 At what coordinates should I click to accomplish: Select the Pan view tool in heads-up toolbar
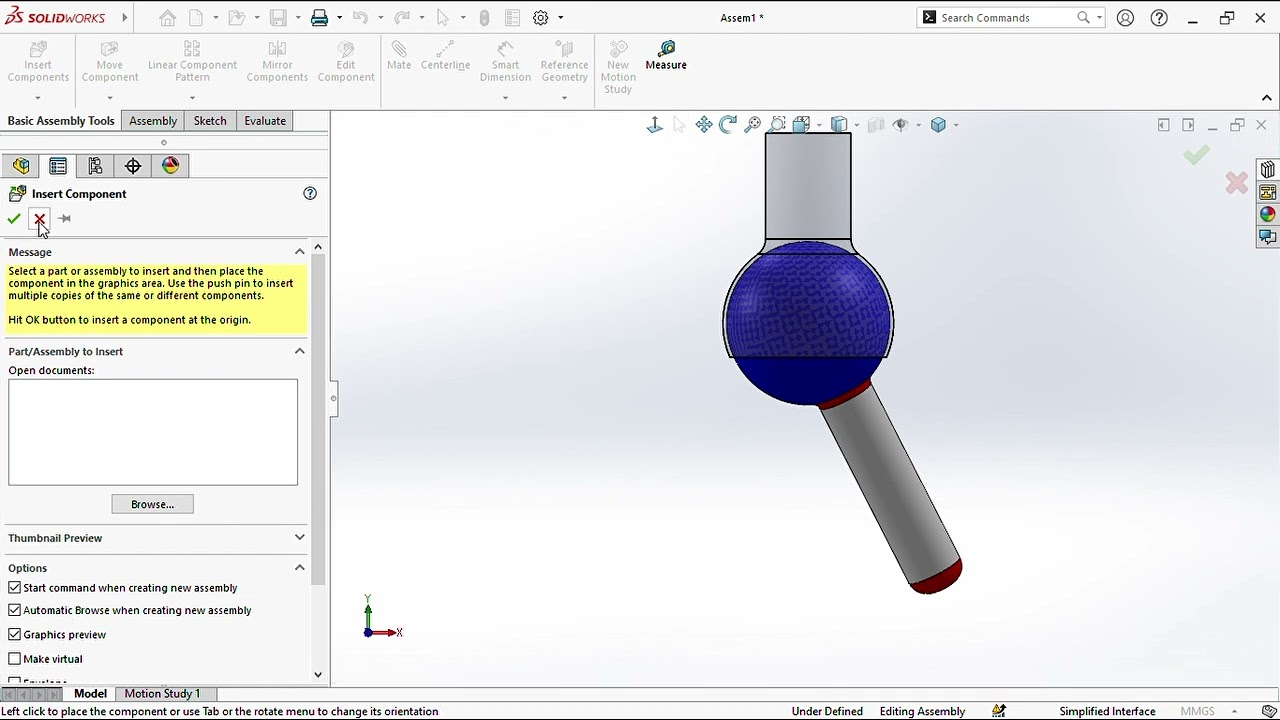coord(704,125)
